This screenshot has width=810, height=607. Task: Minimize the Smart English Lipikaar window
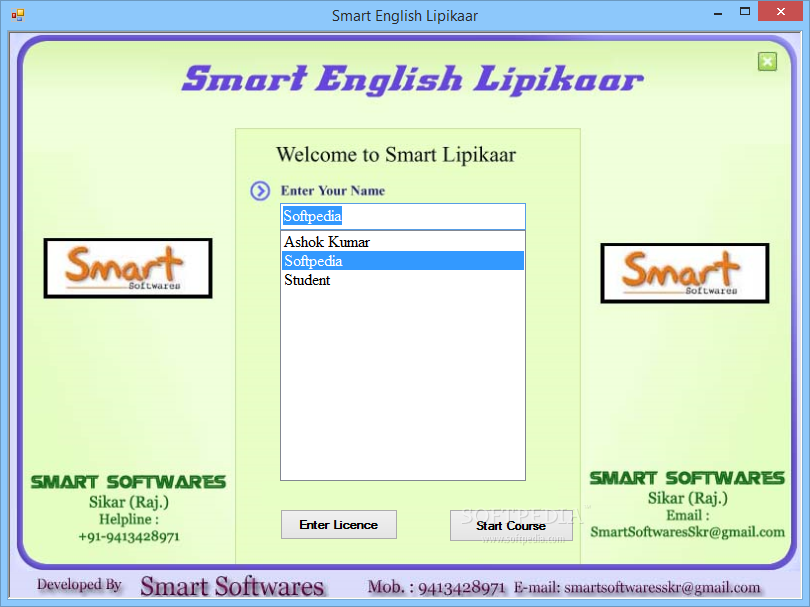[x=718, y=12]
